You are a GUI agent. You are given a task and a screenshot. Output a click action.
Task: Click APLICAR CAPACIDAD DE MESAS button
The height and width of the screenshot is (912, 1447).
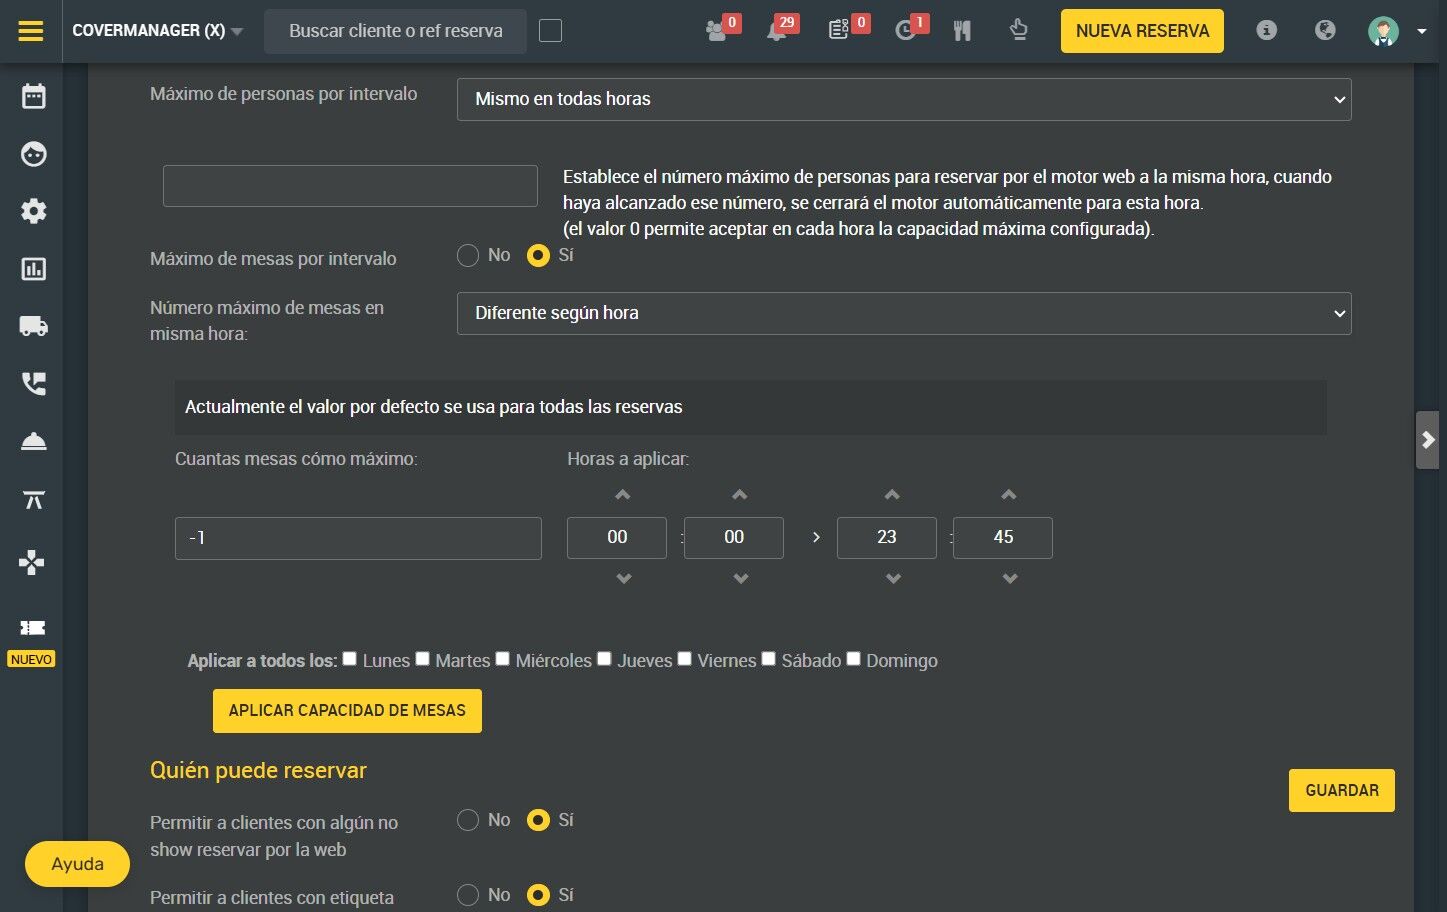point(347,711)
